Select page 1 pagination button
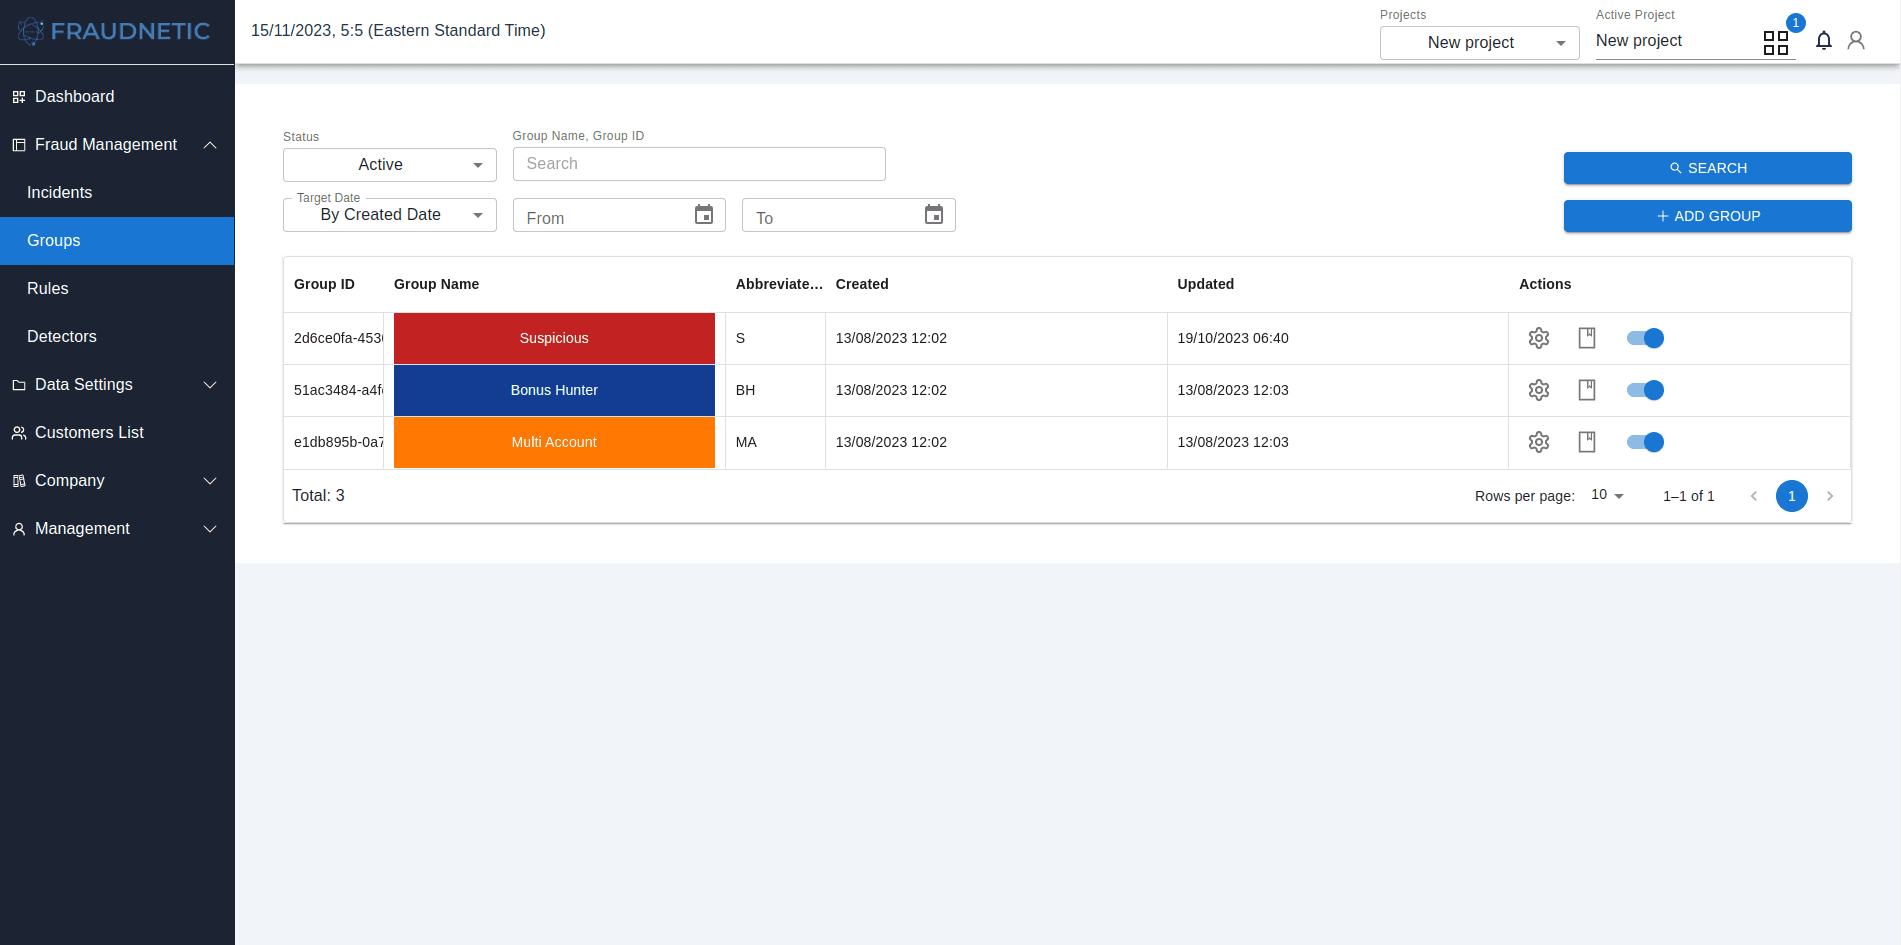1901x945 pixels. click(1792, 496)
